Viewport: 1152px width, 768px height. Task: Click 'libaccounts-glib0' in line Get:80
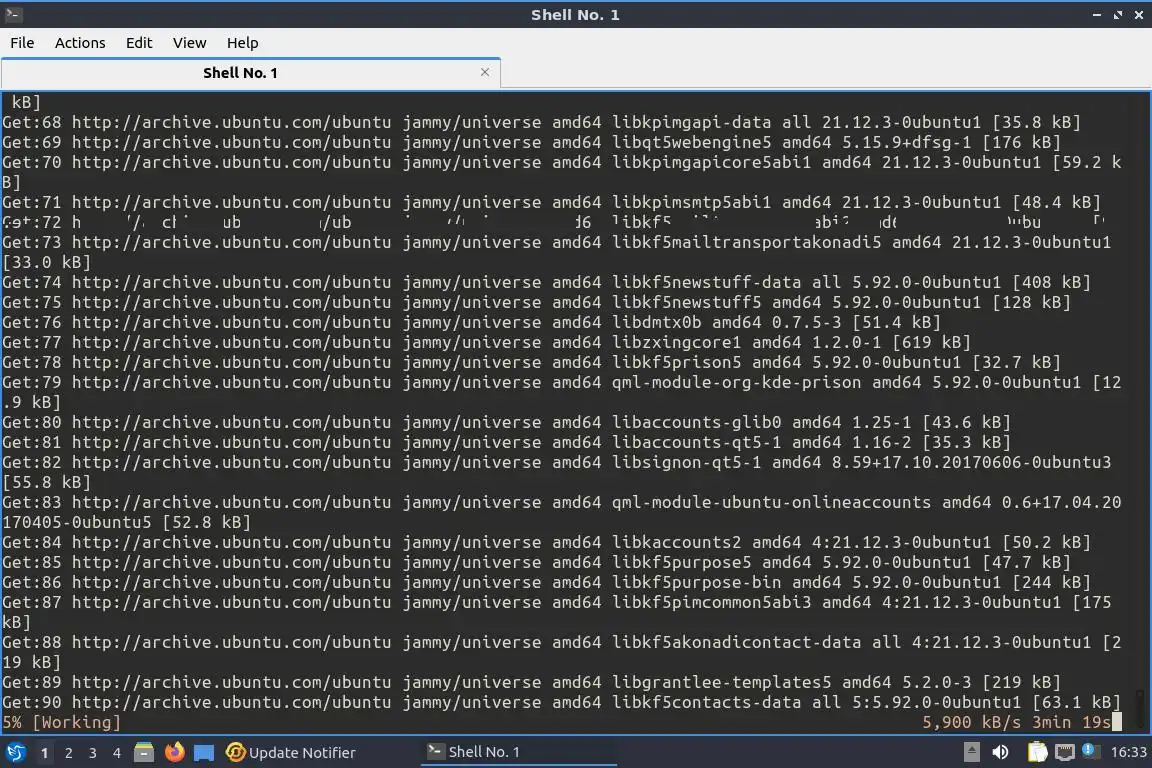point(696,423)
